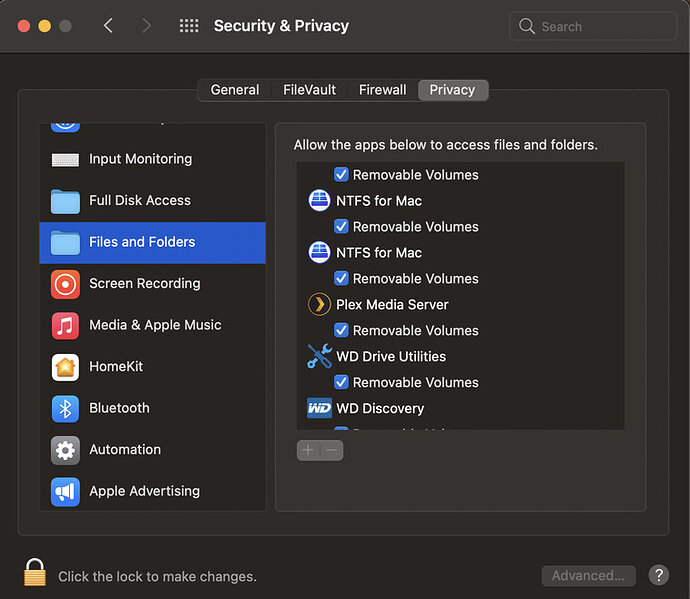Switch to the General tab
Image resolution: width=690 pixels, height=599 pixels.
coord(235,90)
